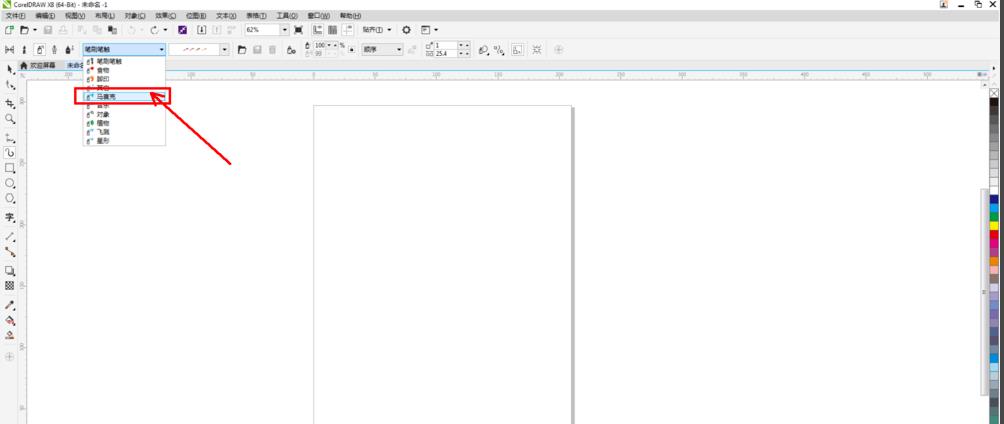Screen dimensions: 1004x424
Task: Toggle the Show rulers button
Action: pos(317,30)
